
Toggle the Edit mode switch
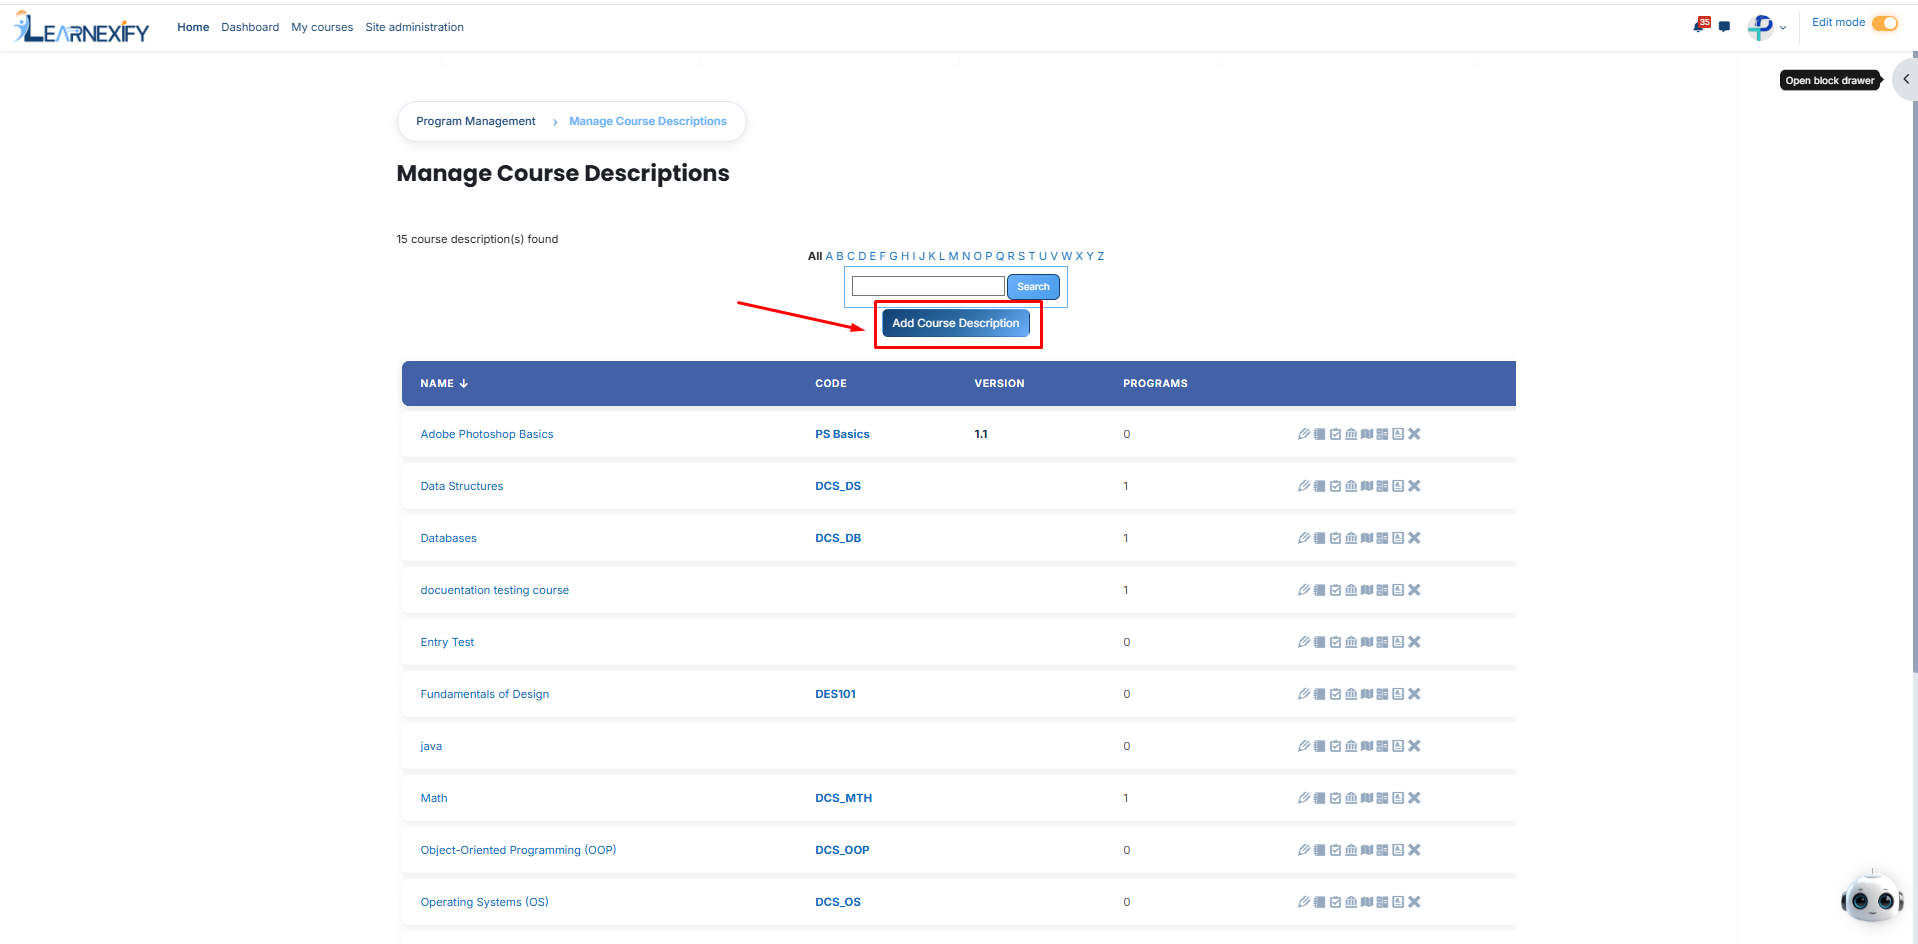(1884, 23)
